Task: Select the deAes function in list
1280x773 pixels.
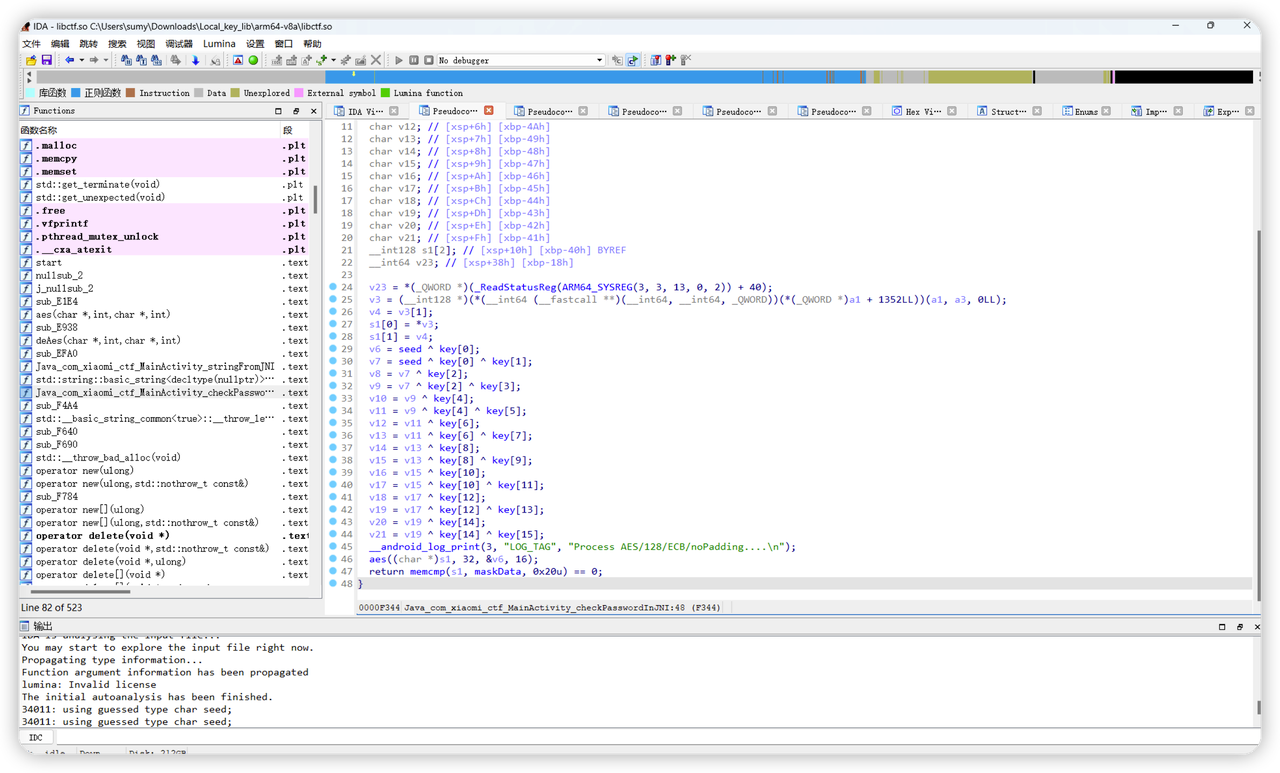Action: click(x=108, y=340)
